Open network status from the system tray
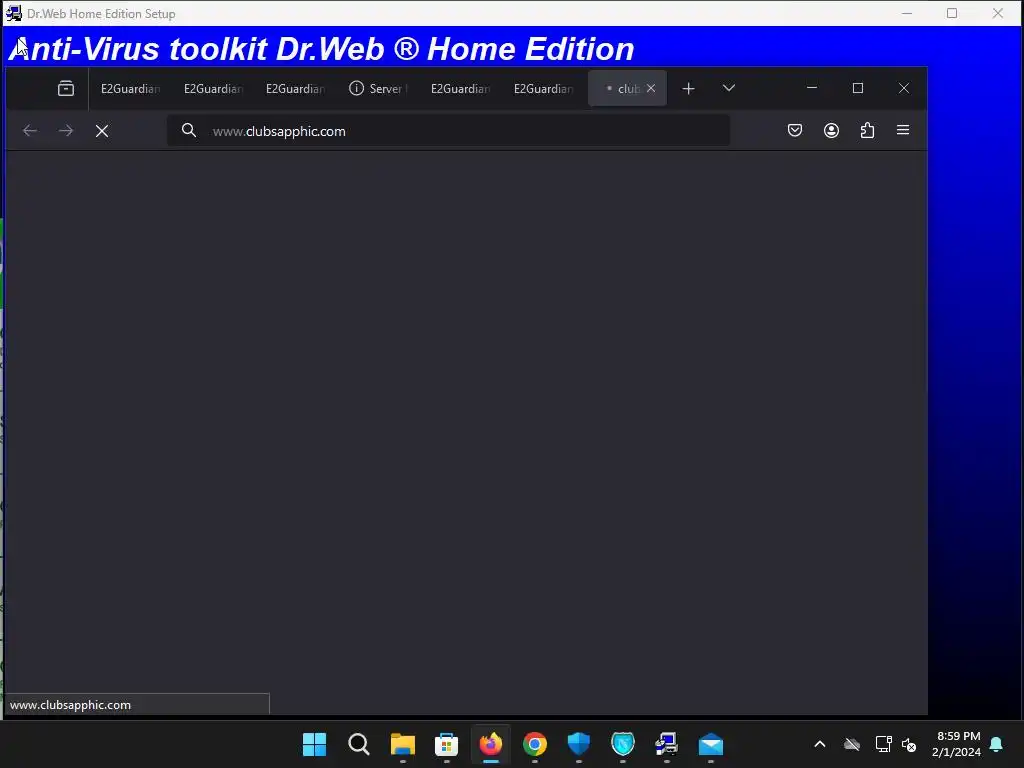Image resolution: width=1024 pixels, height=768 pixels. click(x=884, y=744)
